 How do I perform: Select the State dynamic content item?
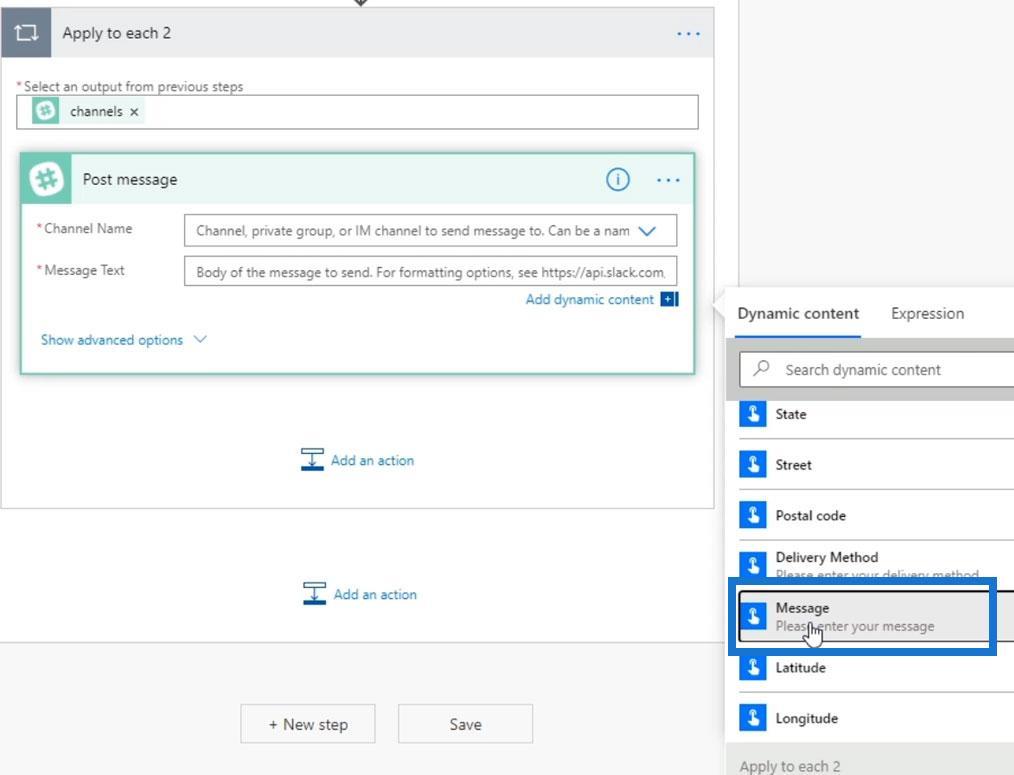(x=876, y=414)
